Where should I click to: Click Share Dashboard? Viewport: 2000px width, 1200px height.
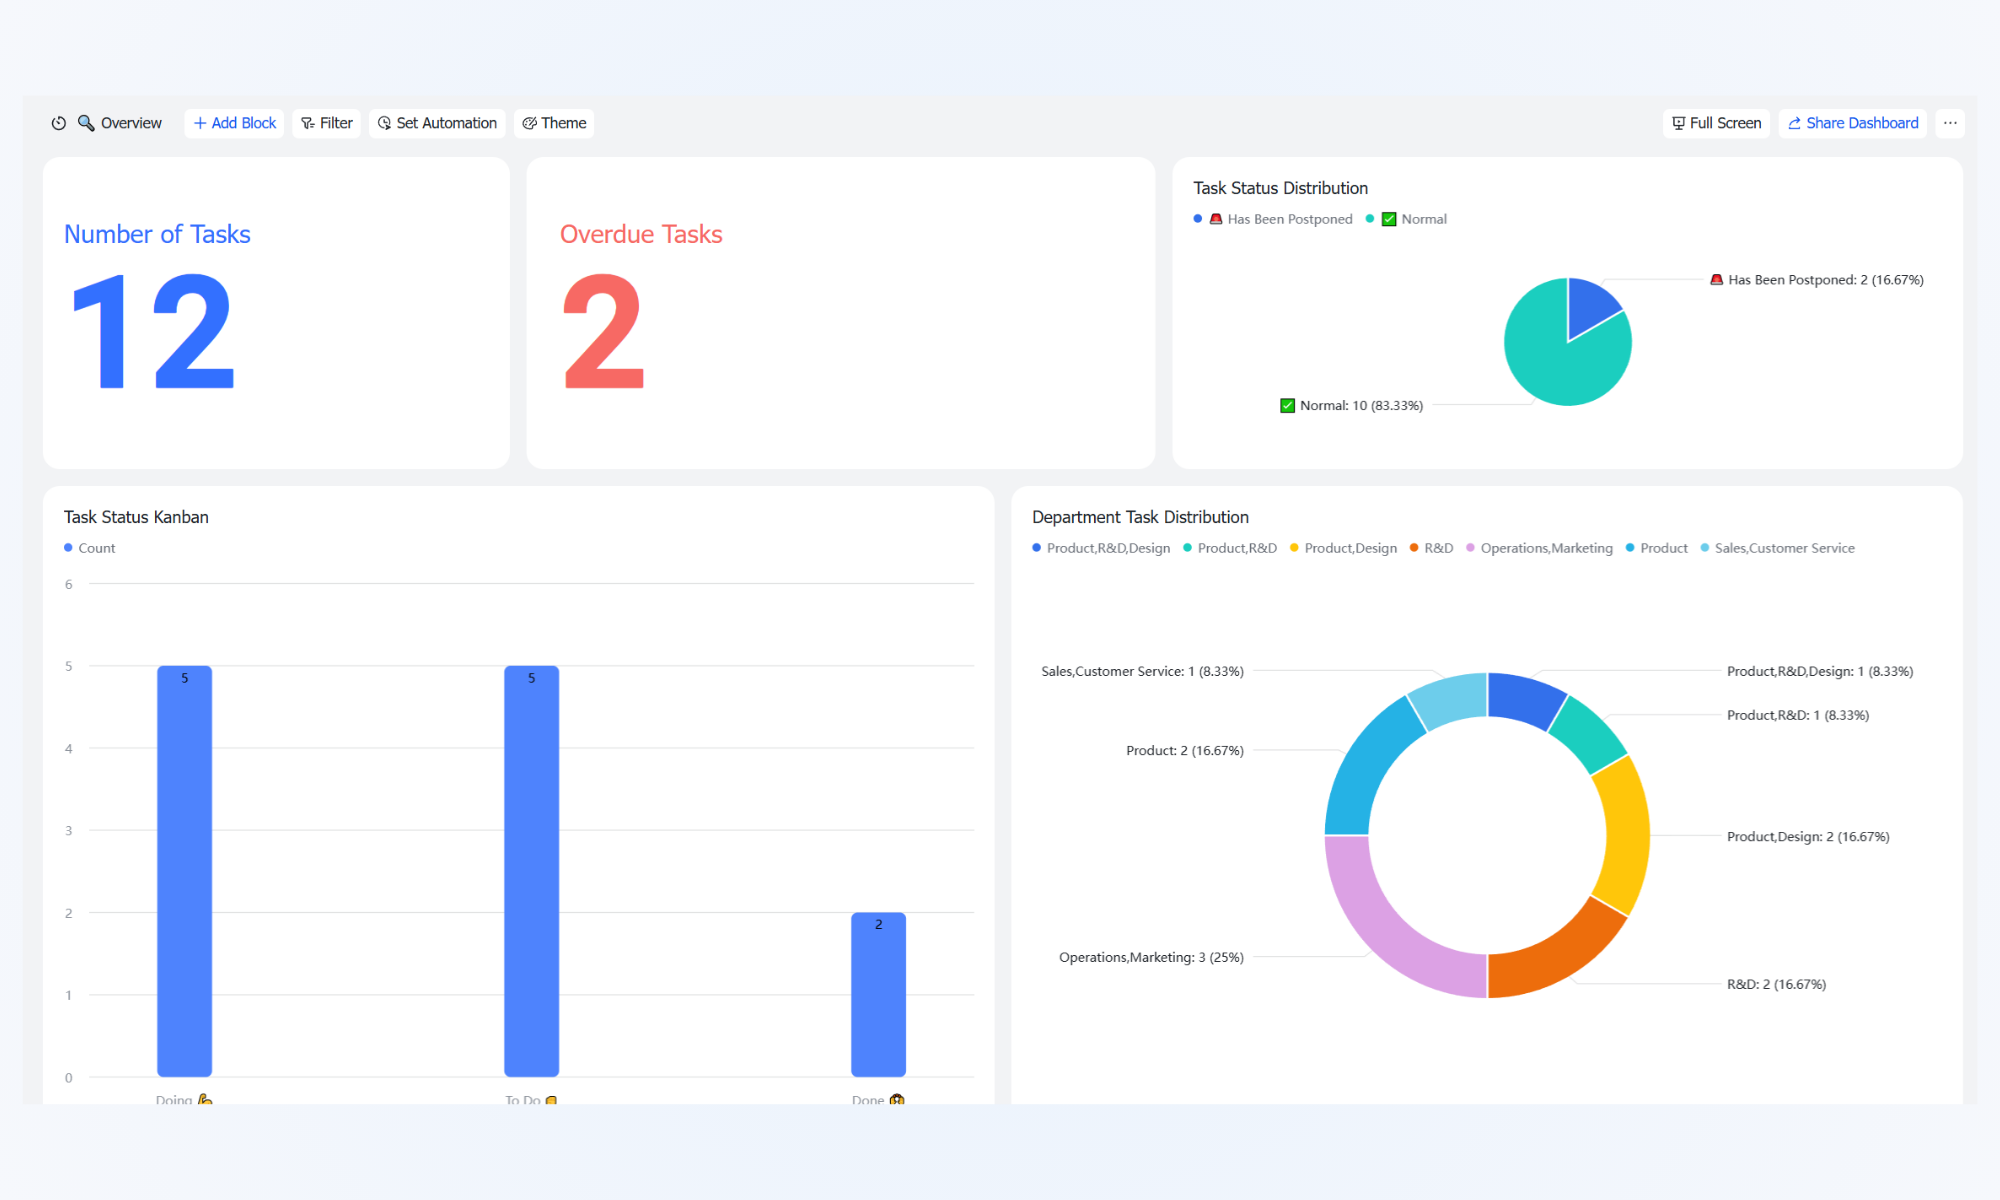1853,123
